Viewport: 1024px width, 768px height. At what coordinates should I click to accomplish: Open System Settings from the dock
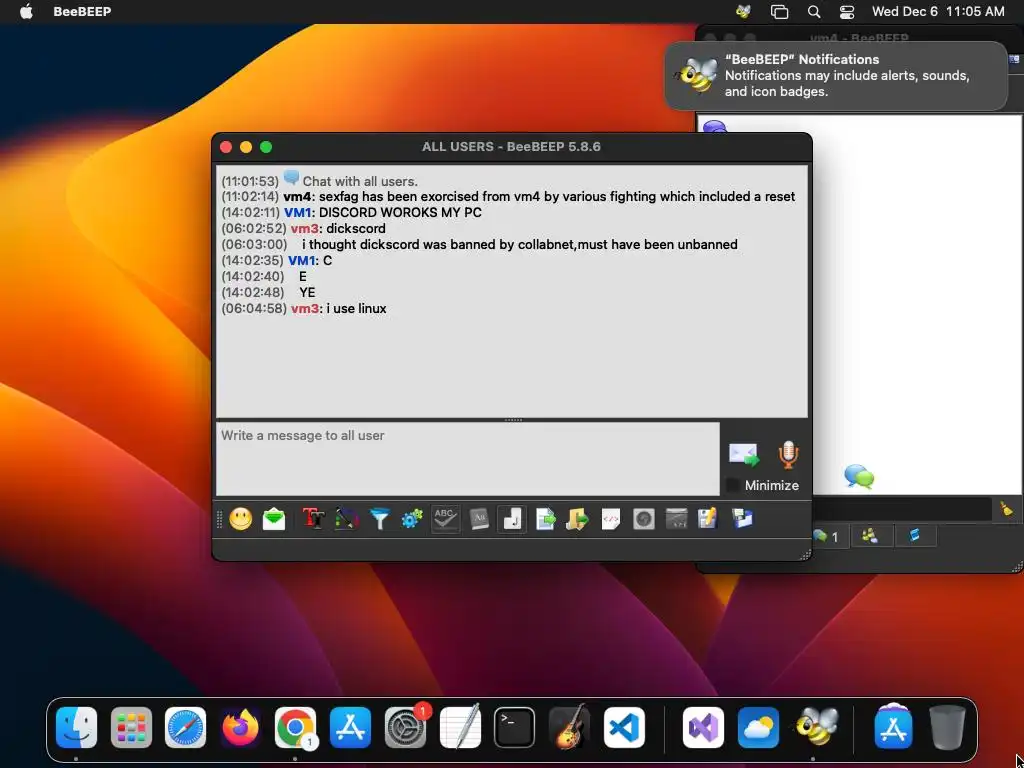405,728
